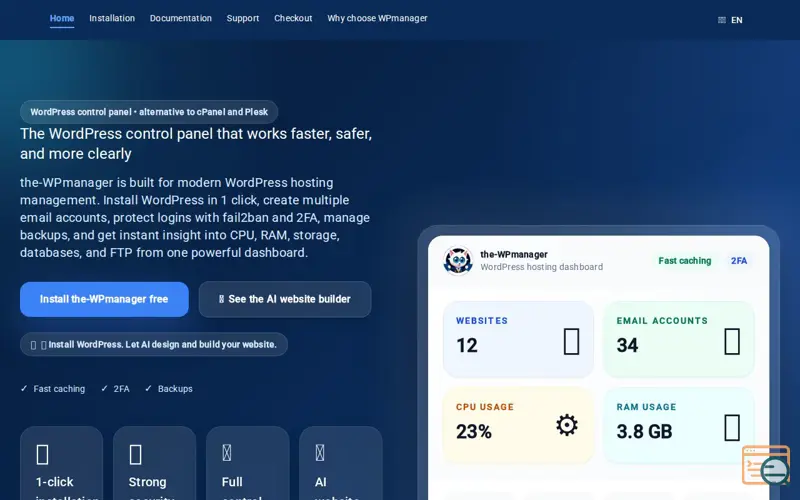The width and height of the screenshot is (800, 500).
Task: Click Install the-WPmanager free button
Action: [104, 299]
